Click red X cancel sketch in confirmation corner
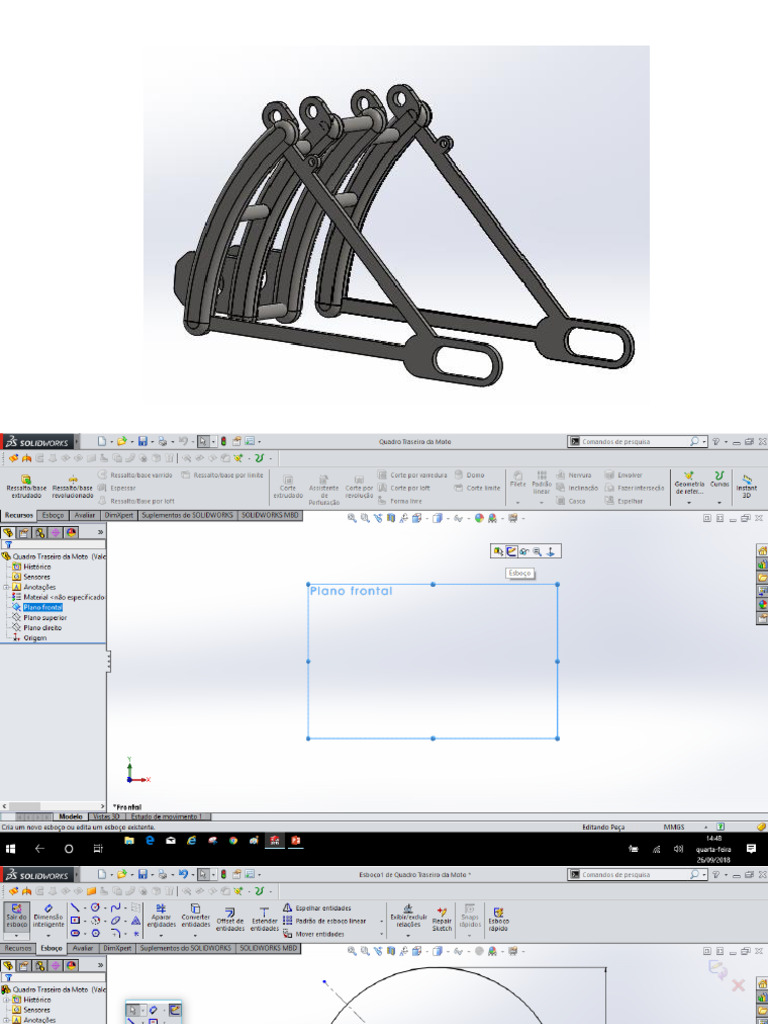 pos(739,985)
